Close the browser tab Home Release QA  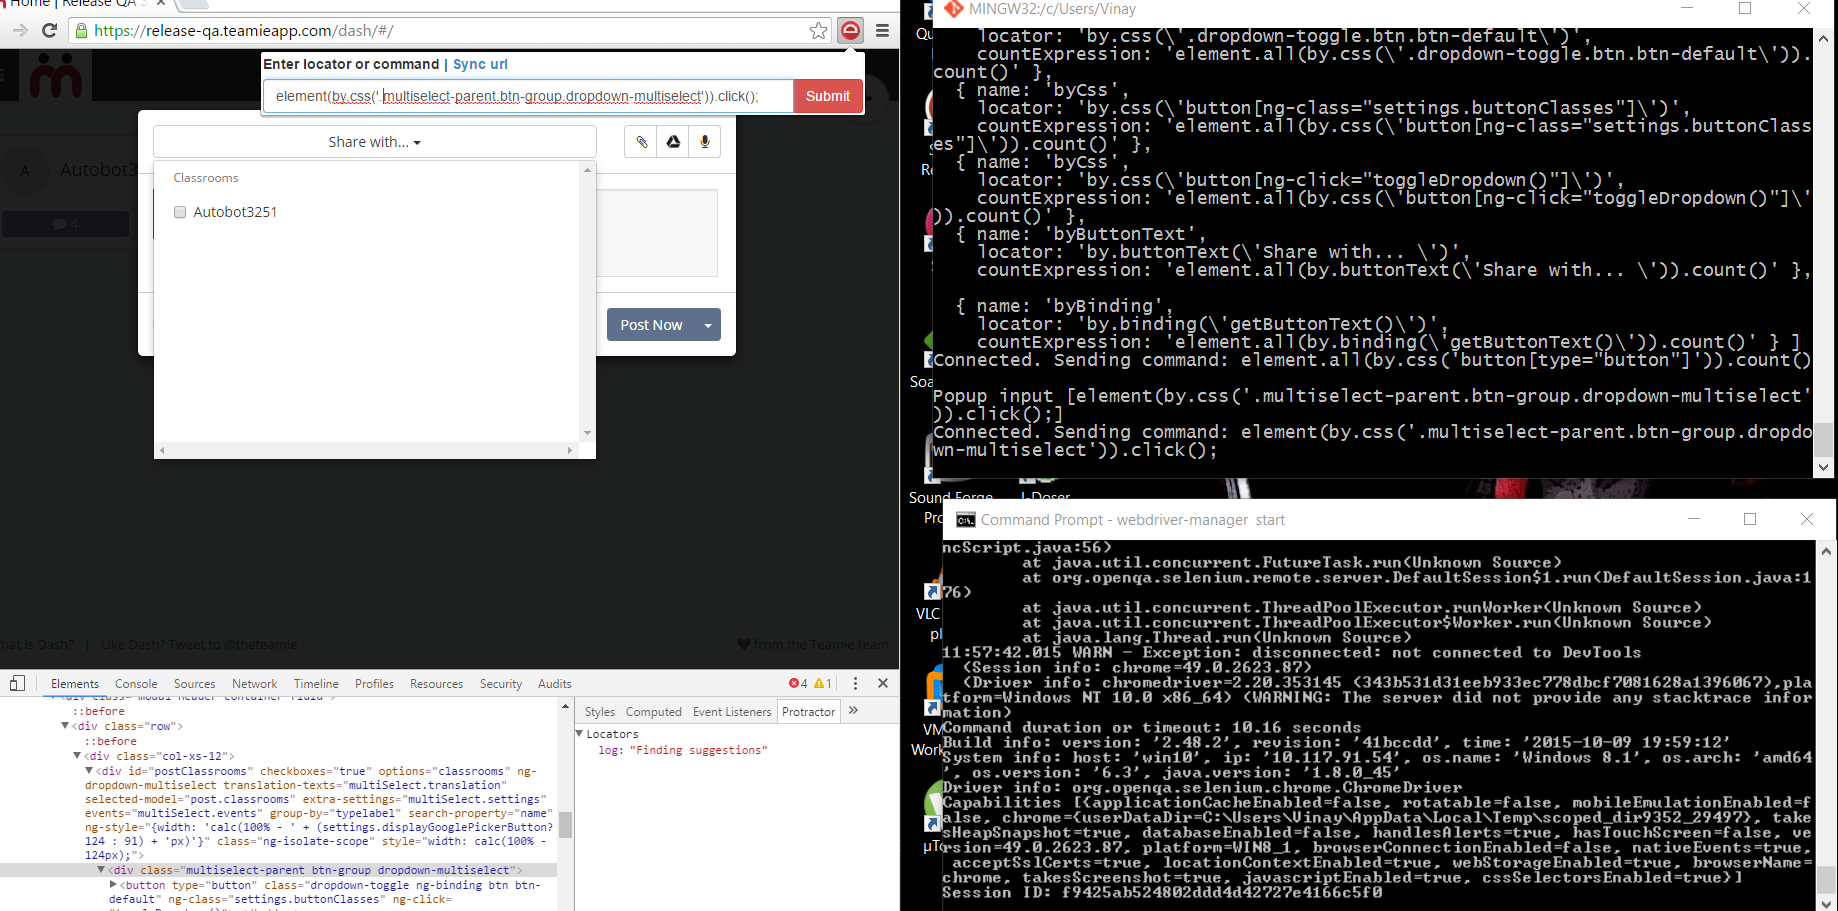click(161, 3)
